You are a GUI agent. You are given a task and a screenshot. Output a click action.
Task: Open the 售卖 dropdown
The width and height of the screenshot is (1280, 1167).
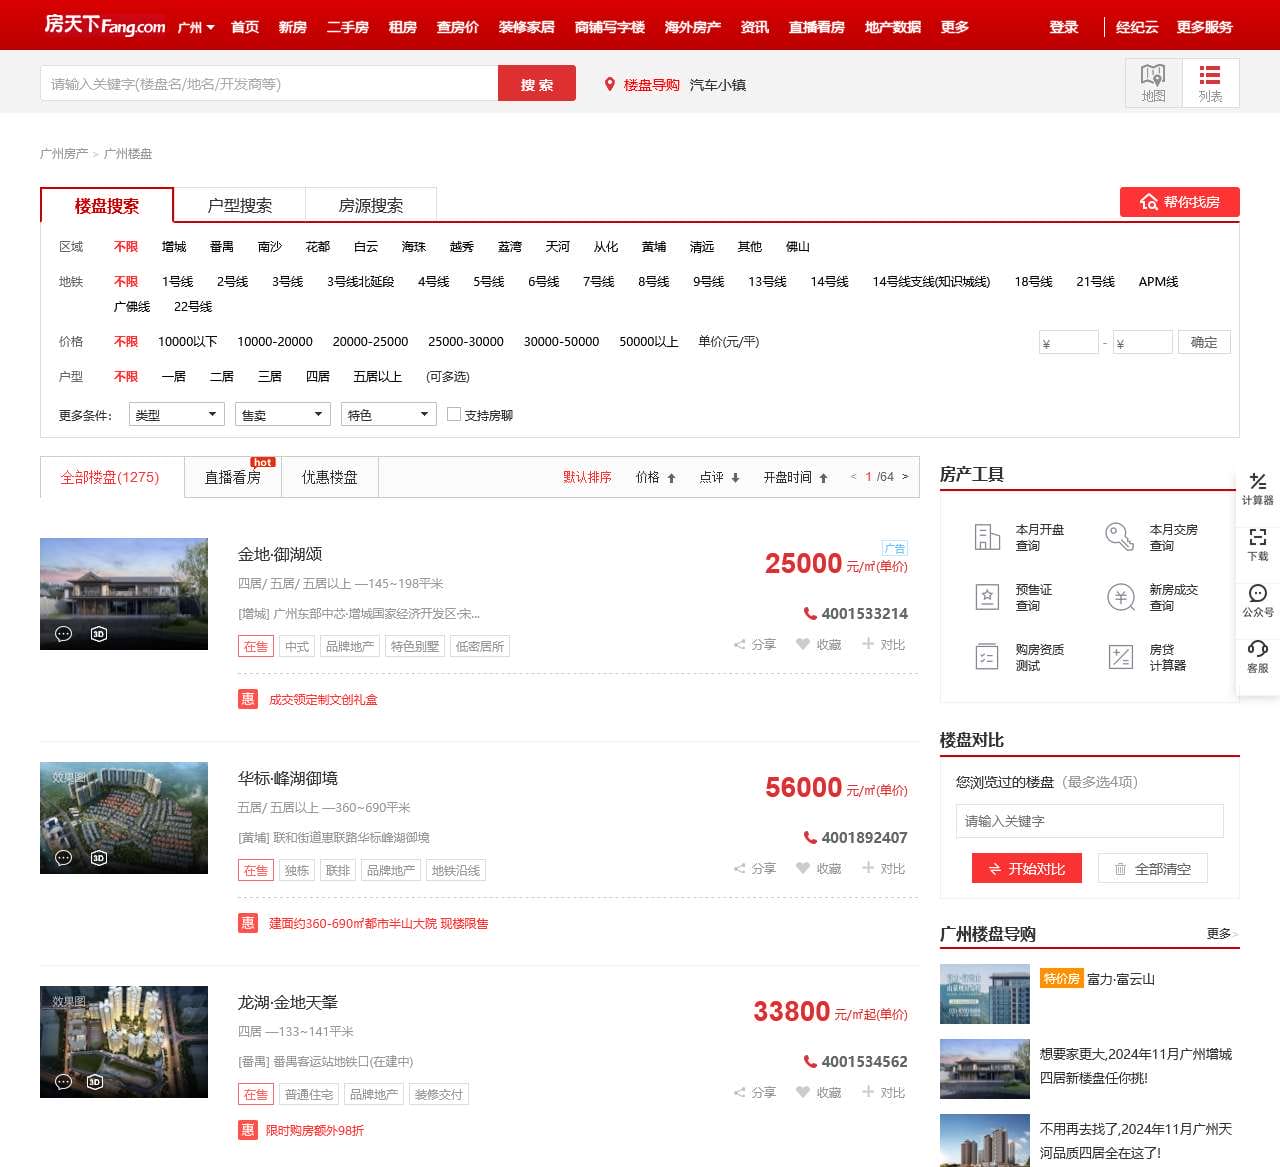(283, 414)
